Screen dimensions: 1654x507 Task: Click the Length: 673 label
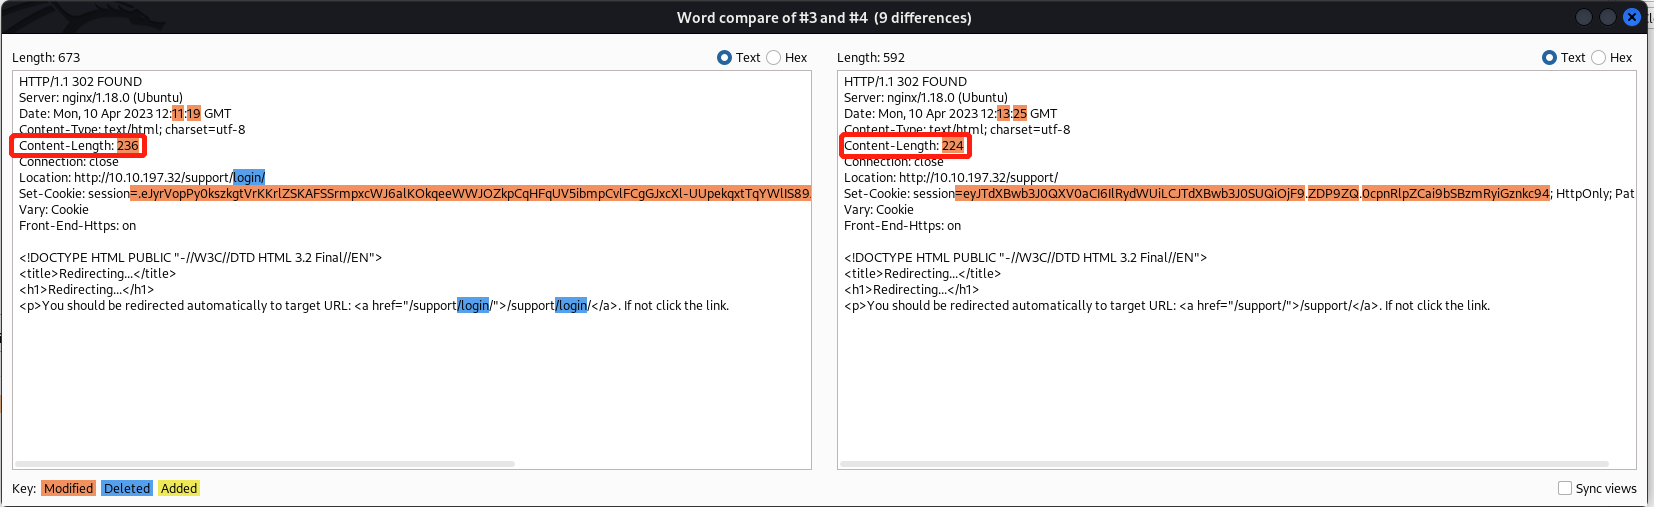[46, 58]
